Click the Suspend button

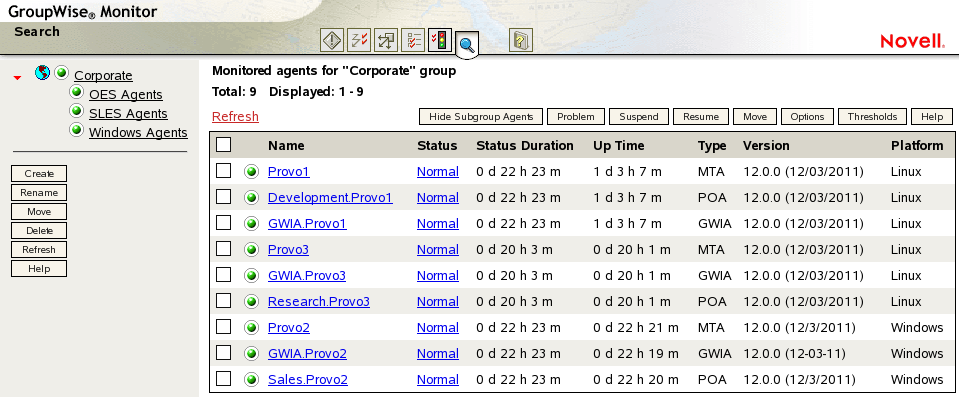(639, 117)
